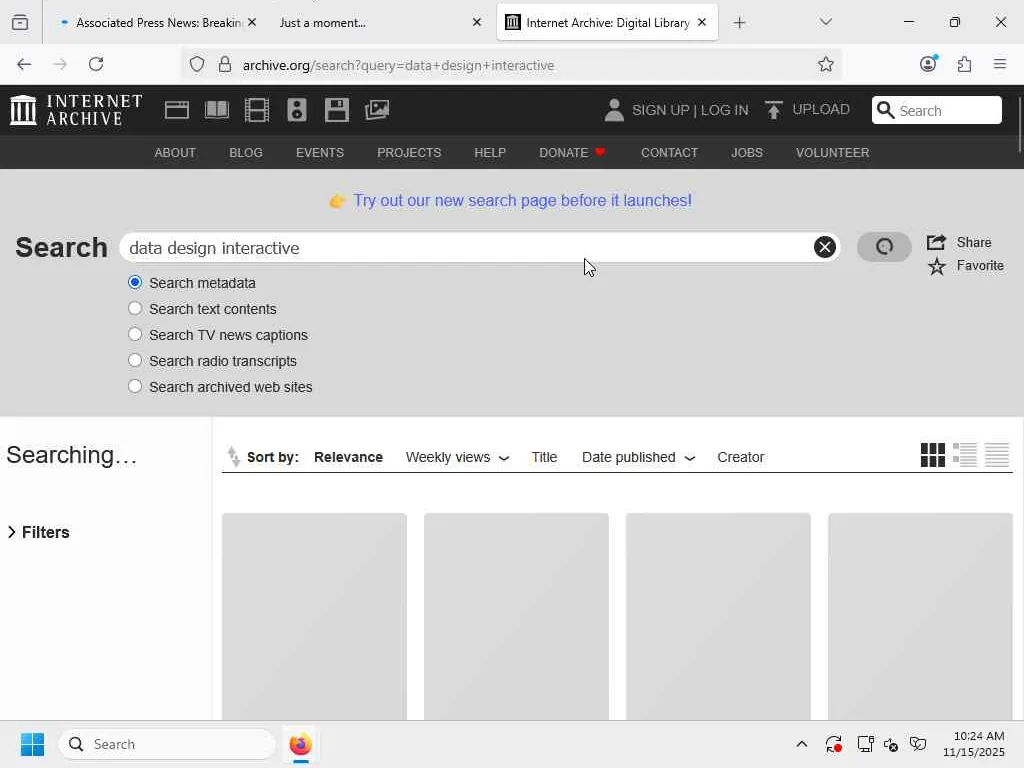This screenshot has height=768, width=1024.
Task: Open the Audio speaker icon
Action: 296,110
